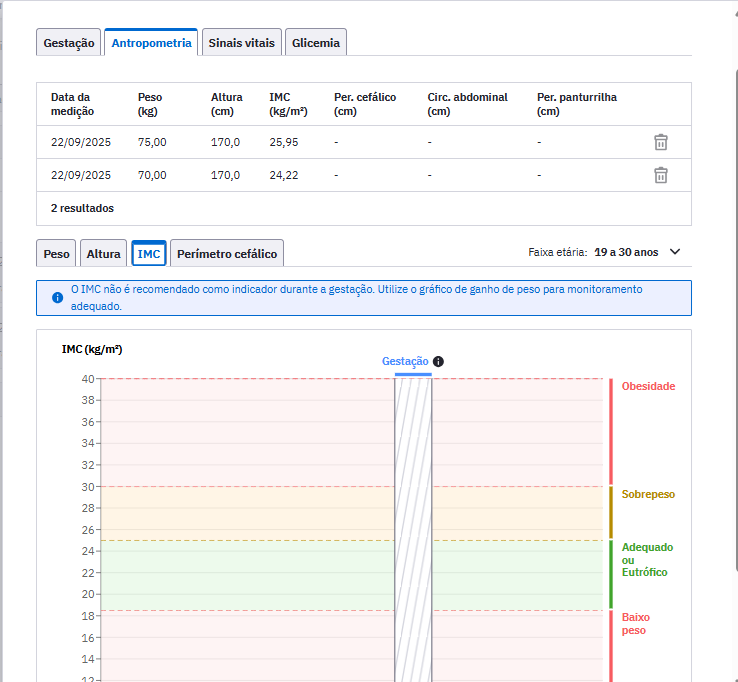Click the yellow Sobrepeso range bar
Screen dimensions: 738x682
[x=611, y=512]
